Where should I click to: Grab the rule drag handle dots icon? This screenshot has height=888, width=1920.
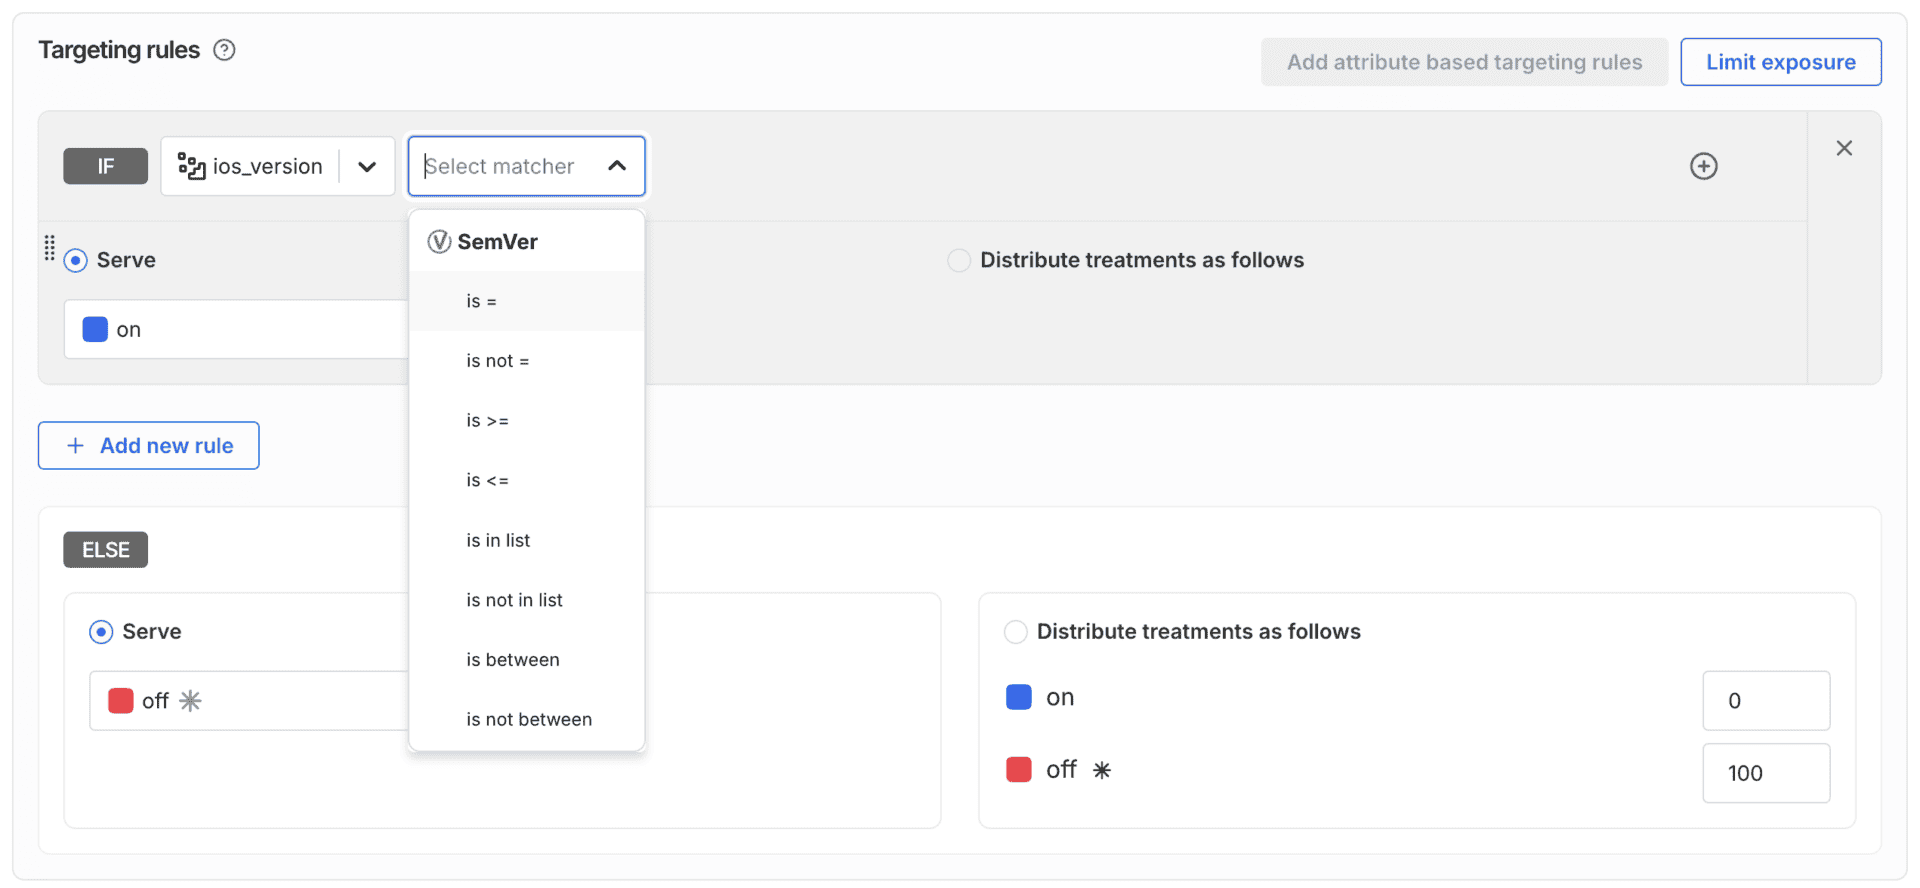click(x=49, y=247)
